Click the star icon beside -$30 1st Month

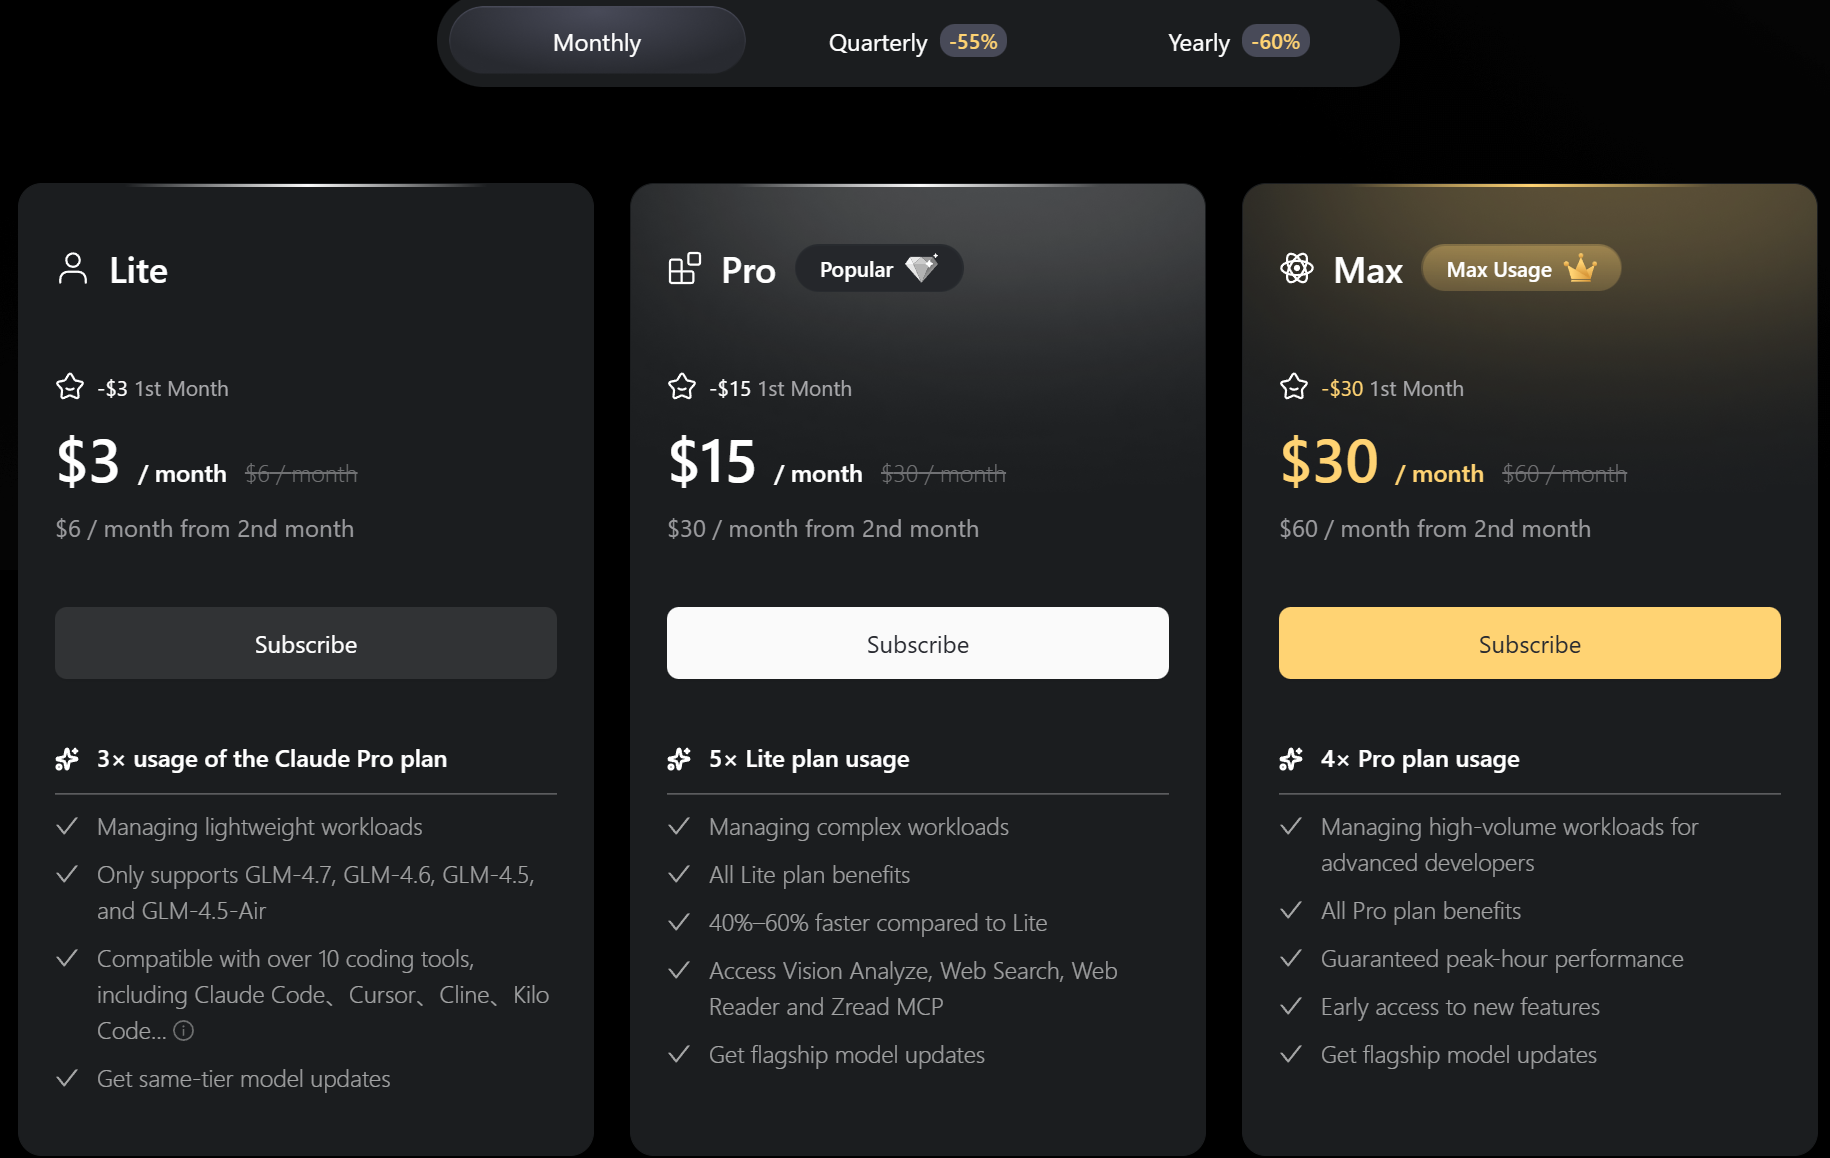tap(1294, 387)
